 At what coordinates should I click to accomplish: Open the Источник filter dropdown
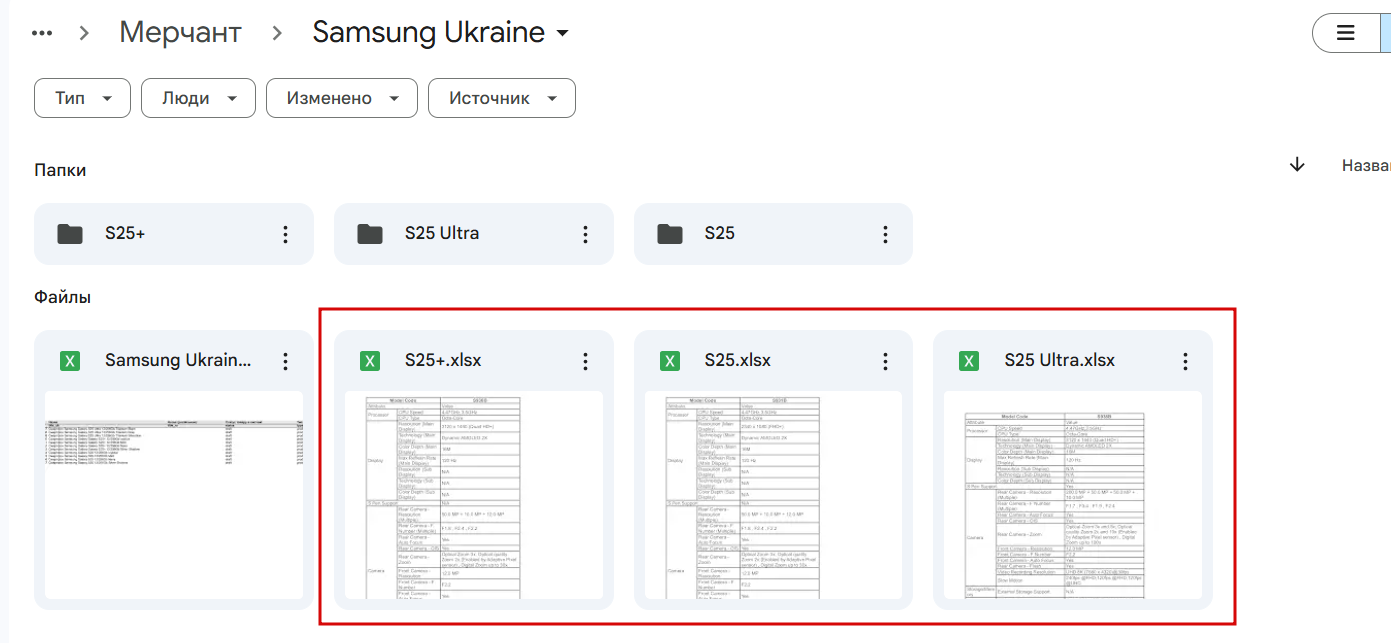pyautogui.click(x=502, y=98)
